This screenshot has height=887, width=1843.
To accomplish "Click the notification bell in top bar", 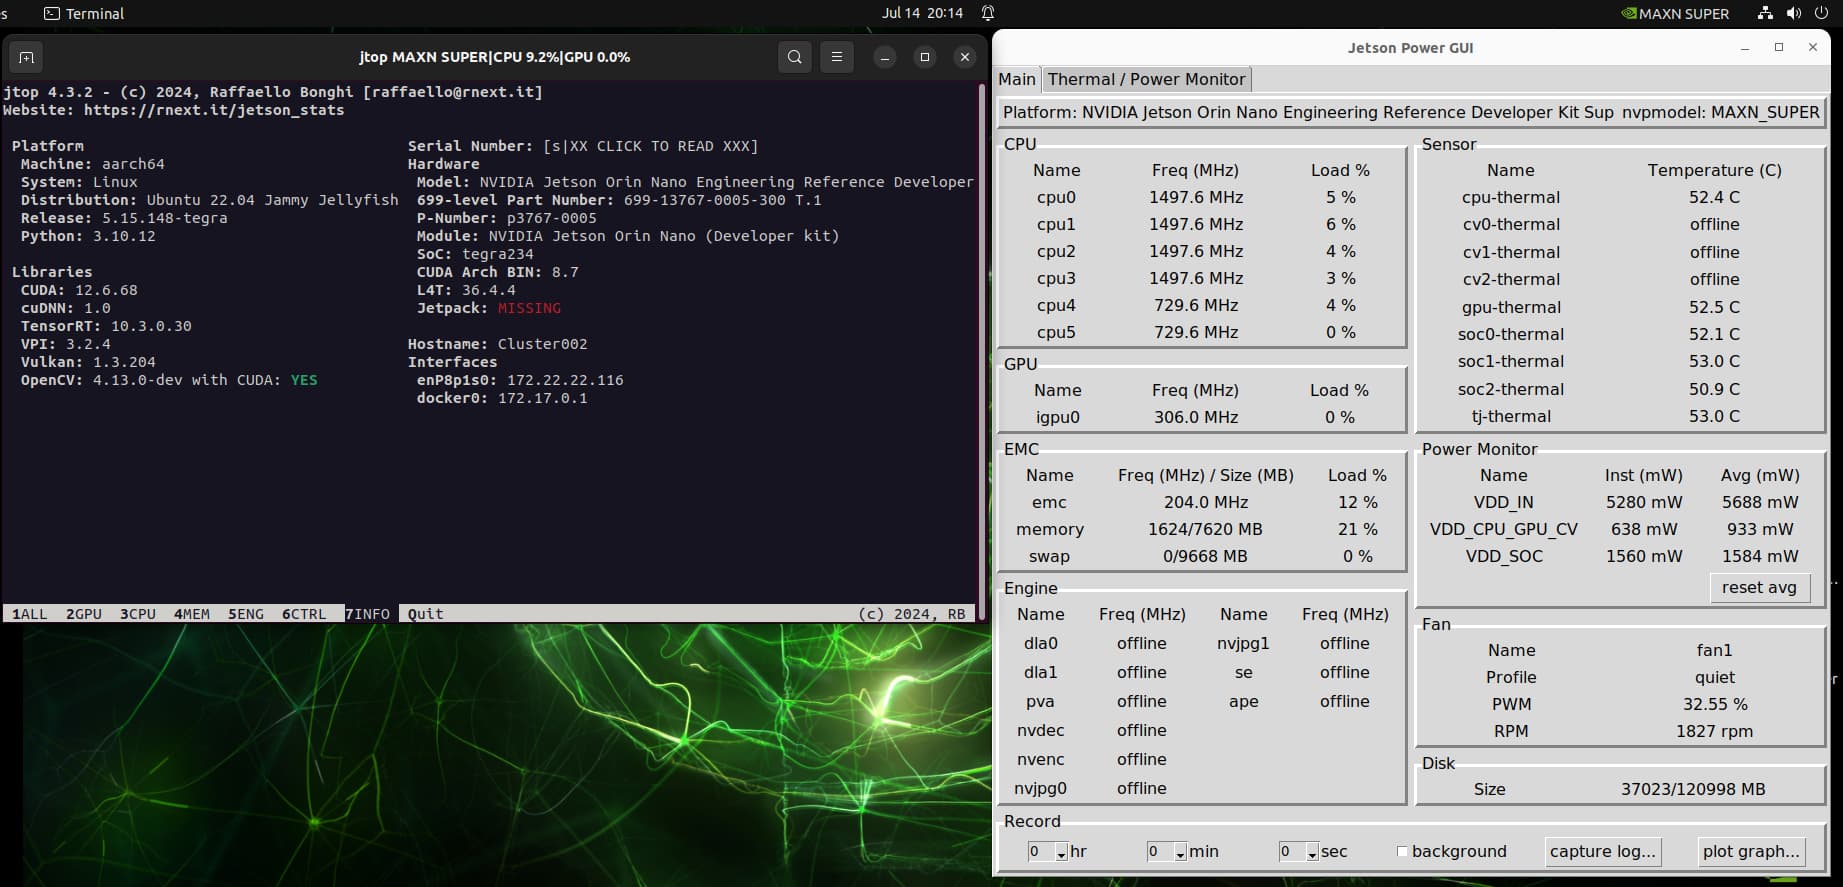I will (988, 13).
